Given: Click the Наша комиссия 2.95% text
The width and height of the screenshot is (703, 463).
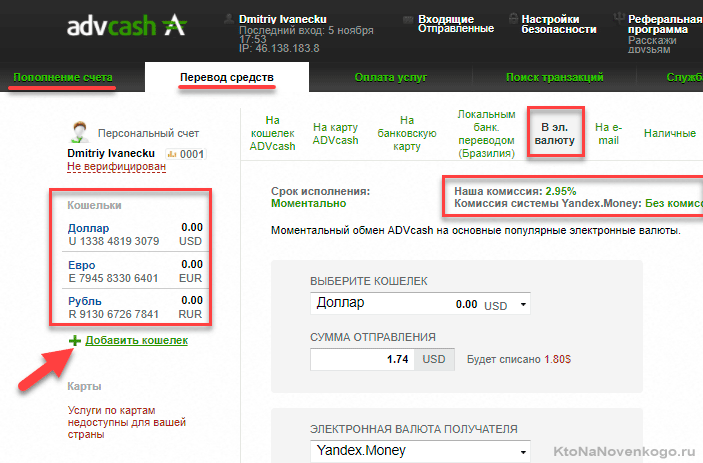Looking at the screenshot, I should click(515, 191).
